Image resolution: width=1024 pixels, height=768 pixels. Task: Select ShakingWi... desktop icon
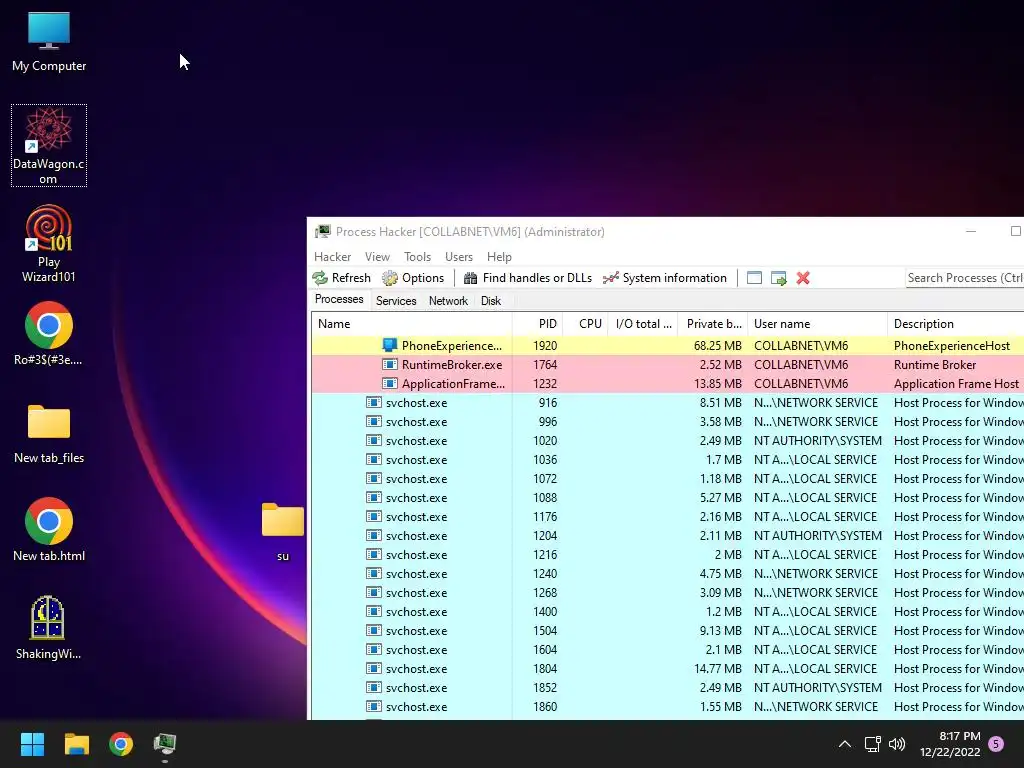tap(49, 628)
